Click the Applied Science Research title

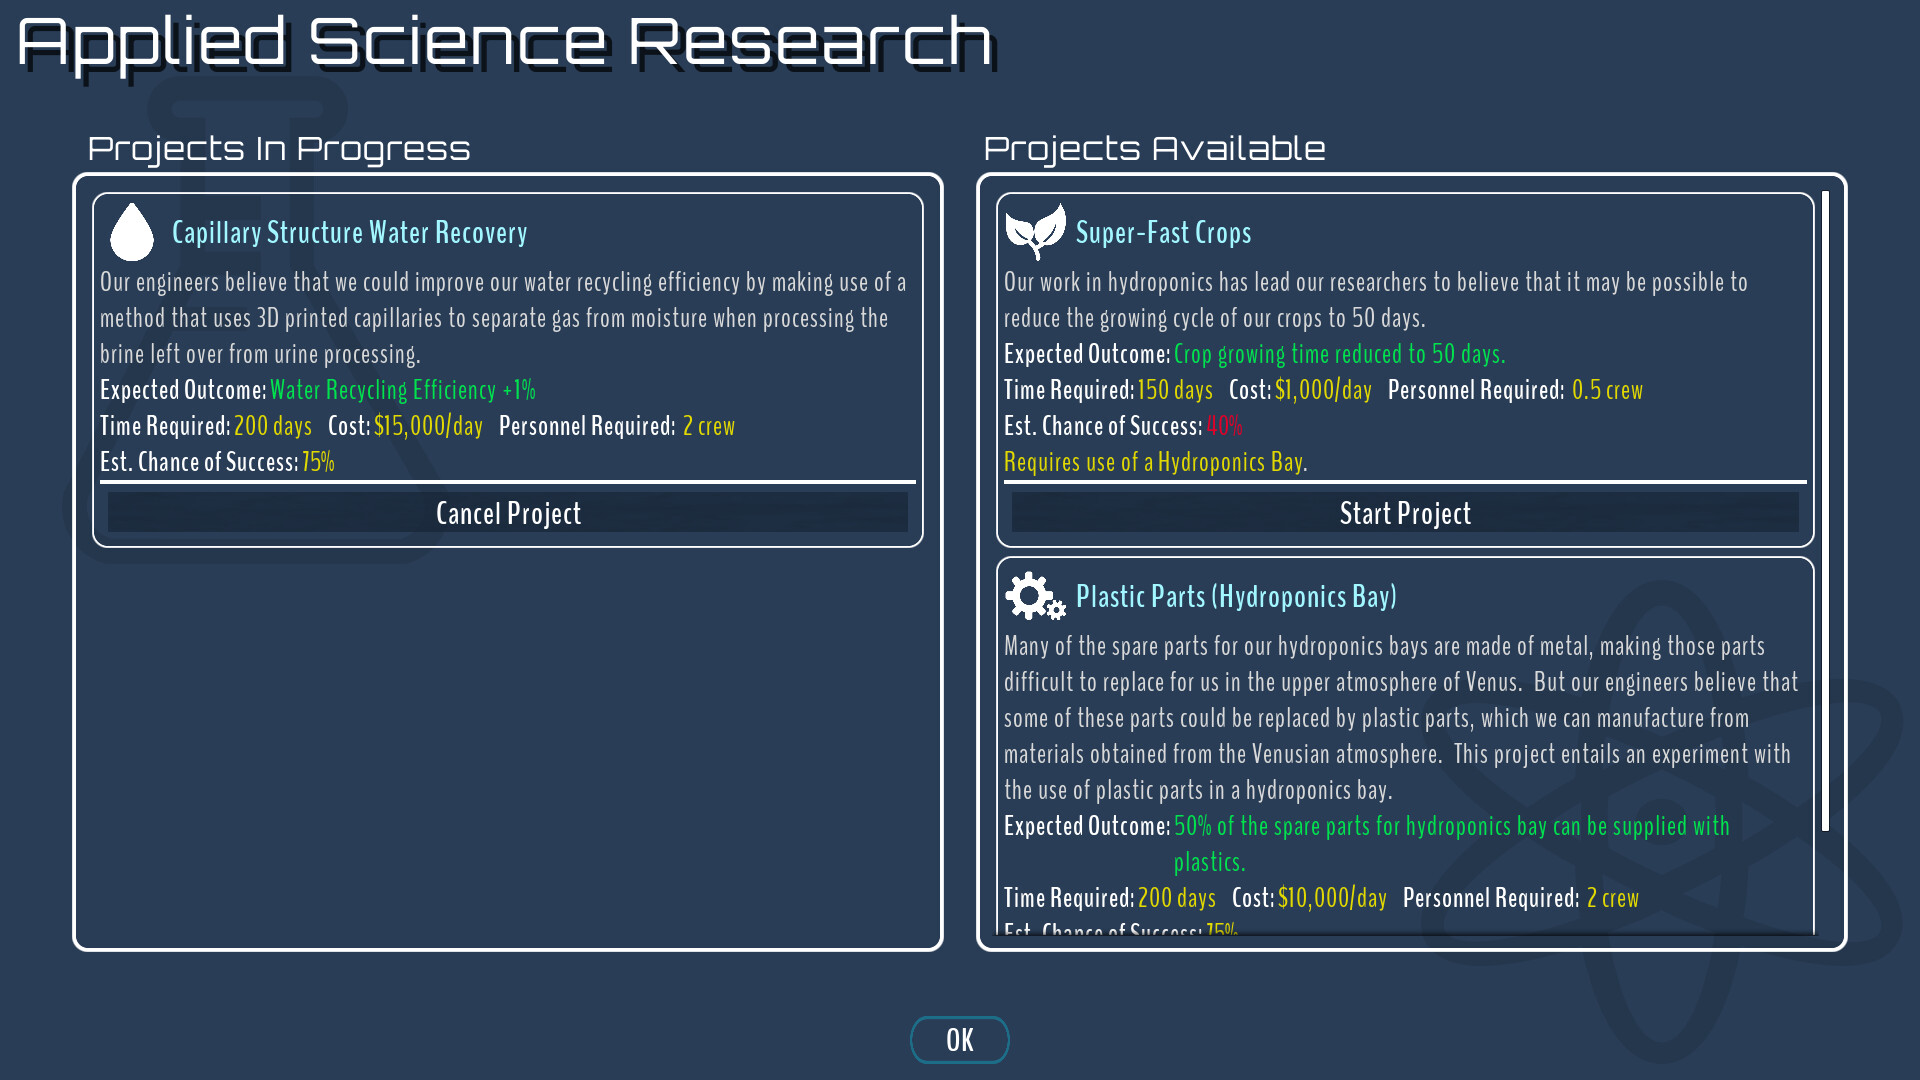[505, 43]
